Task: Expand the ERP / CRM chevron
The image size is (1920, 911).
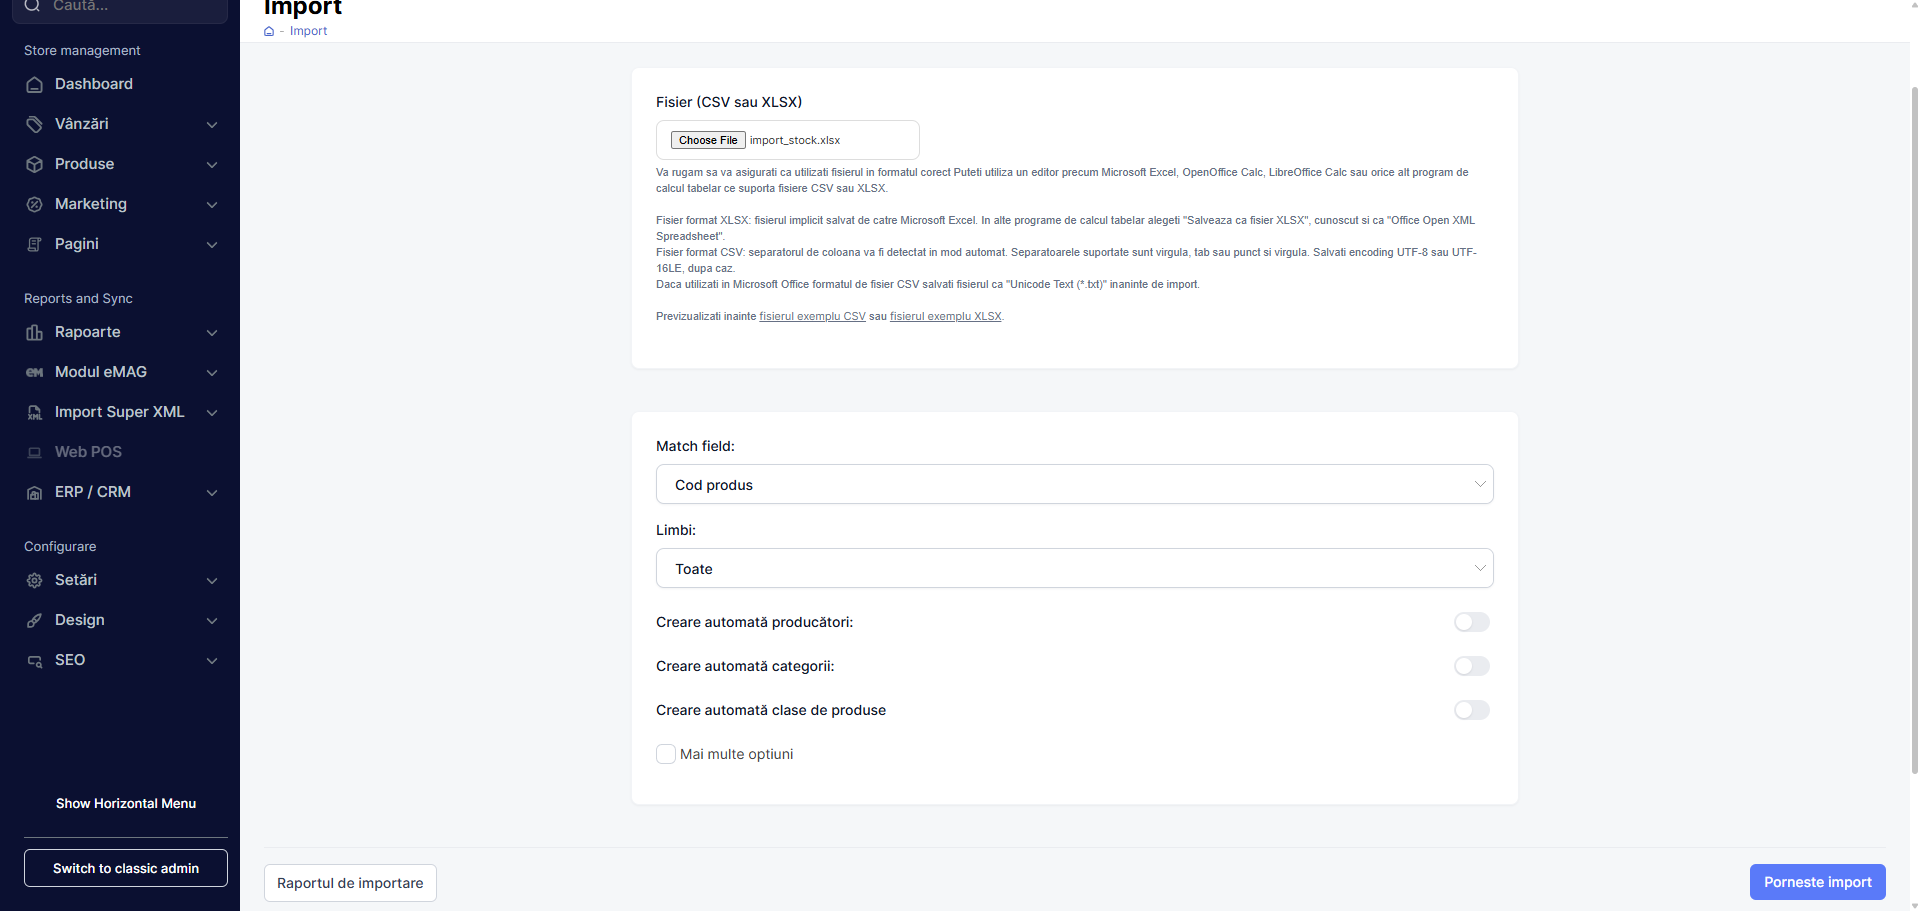Action: tap(212, 493)
